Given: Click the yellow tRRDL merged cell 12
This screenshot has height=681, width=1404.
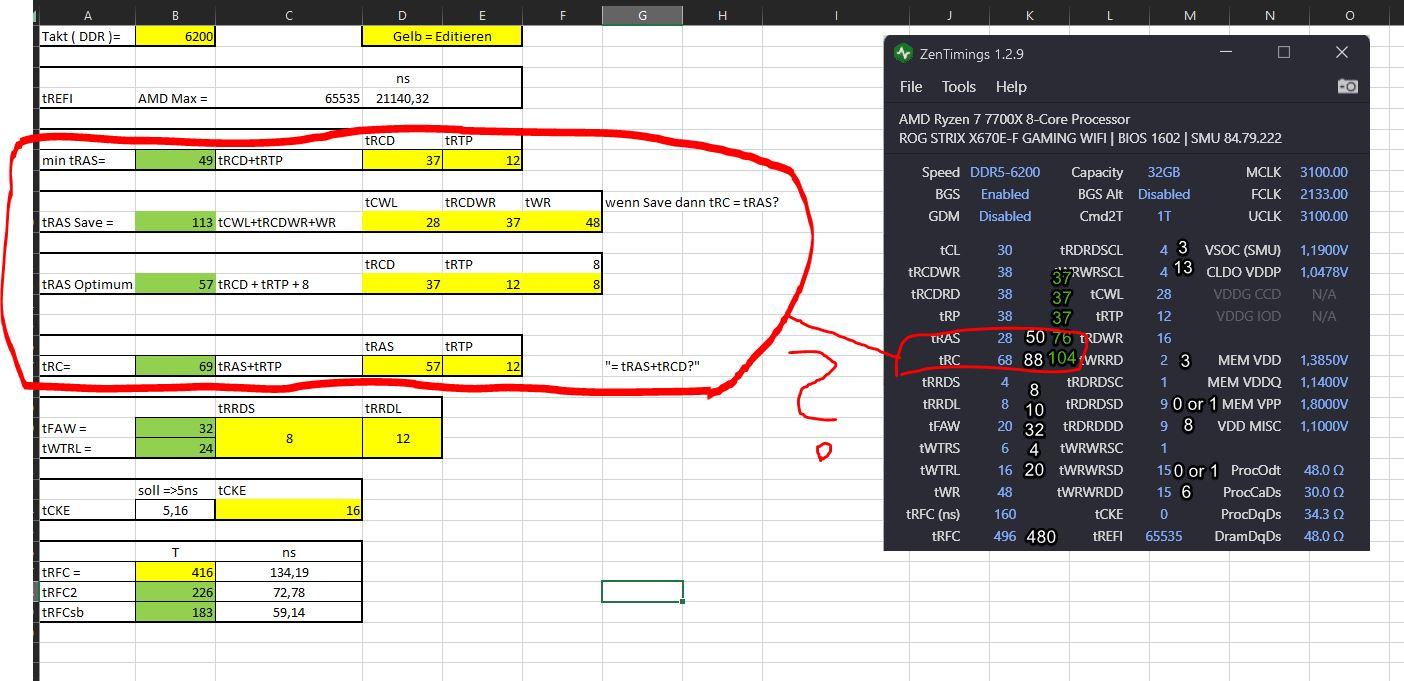Looking at the screenshot, I should coord(402,438).
